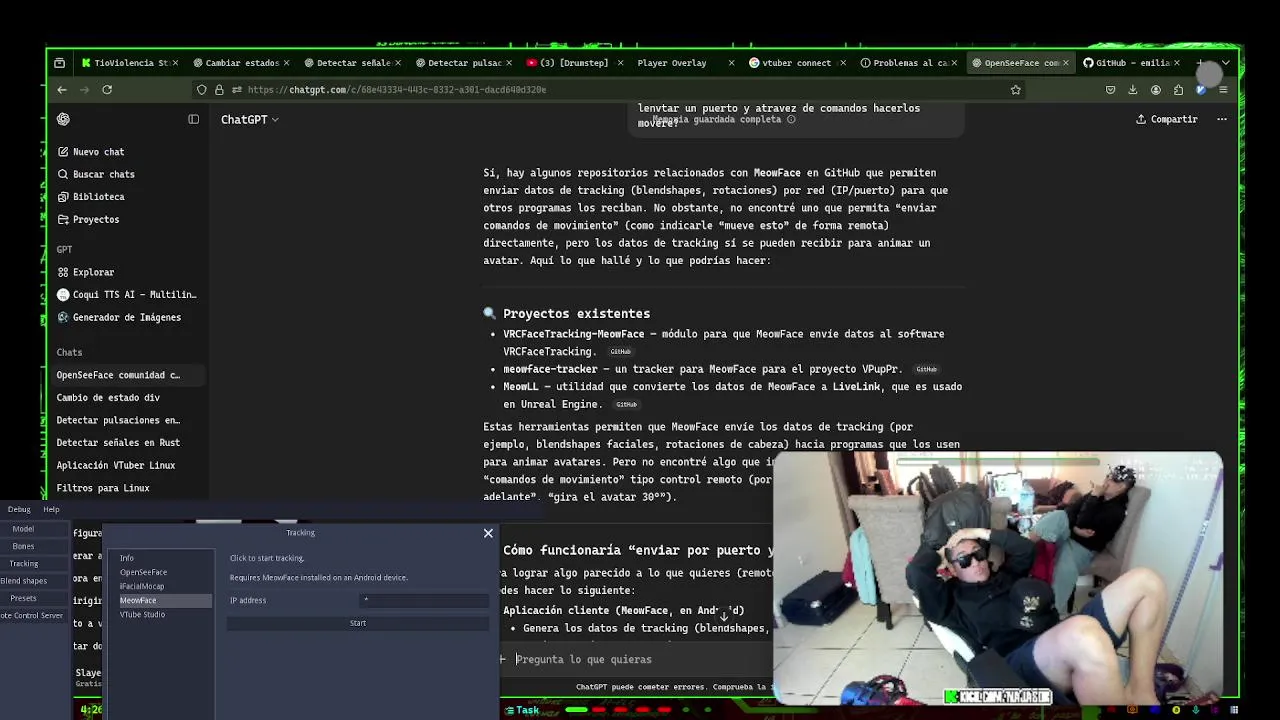Click the Biblioteca icon in sidebar
The width and height of the screenshot is (1280, 720).
pos(63,197)
